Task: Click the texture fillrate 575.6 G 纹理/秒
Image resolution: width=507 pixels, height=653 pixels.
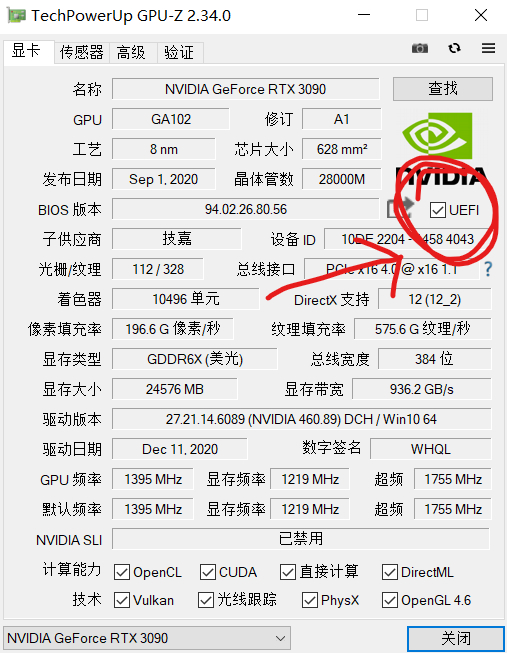Action: click(x=422, y=329)
